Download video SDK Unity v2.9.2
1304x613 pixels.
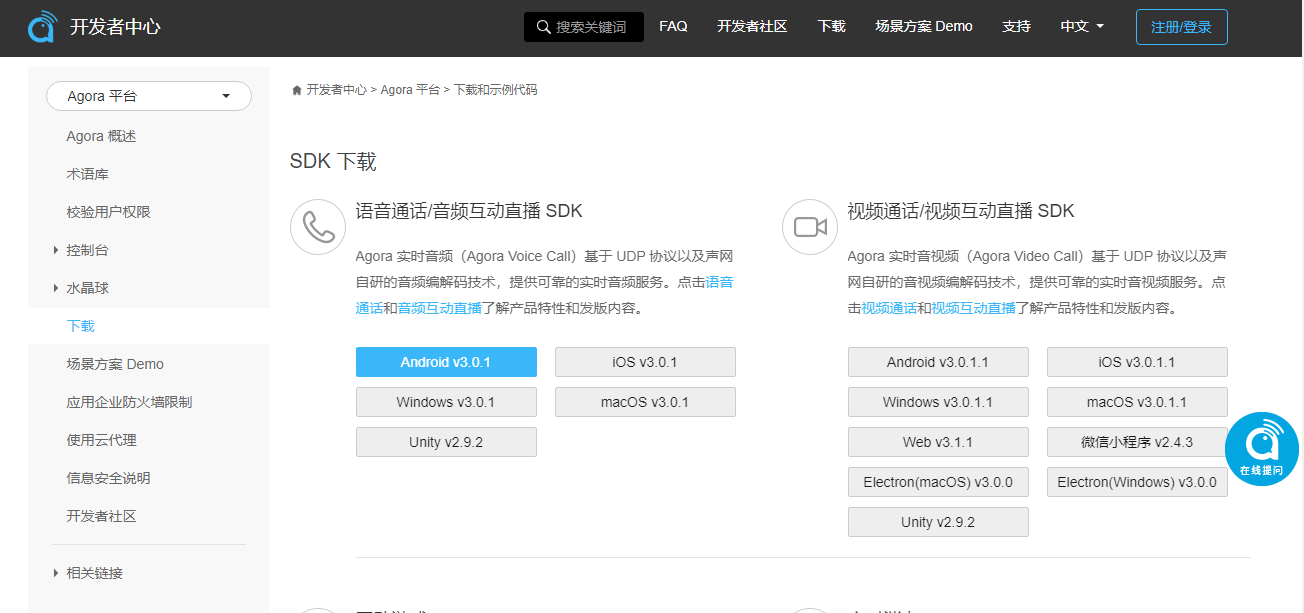(938, 522)
